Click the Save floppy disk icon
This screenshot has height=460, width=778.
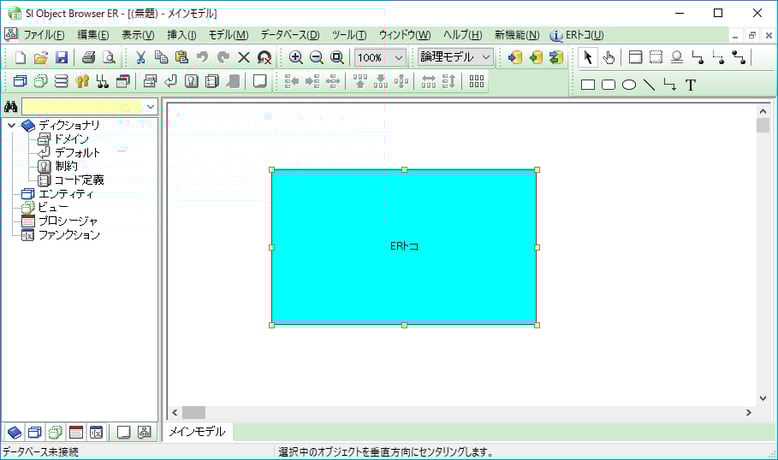point(61,58)
